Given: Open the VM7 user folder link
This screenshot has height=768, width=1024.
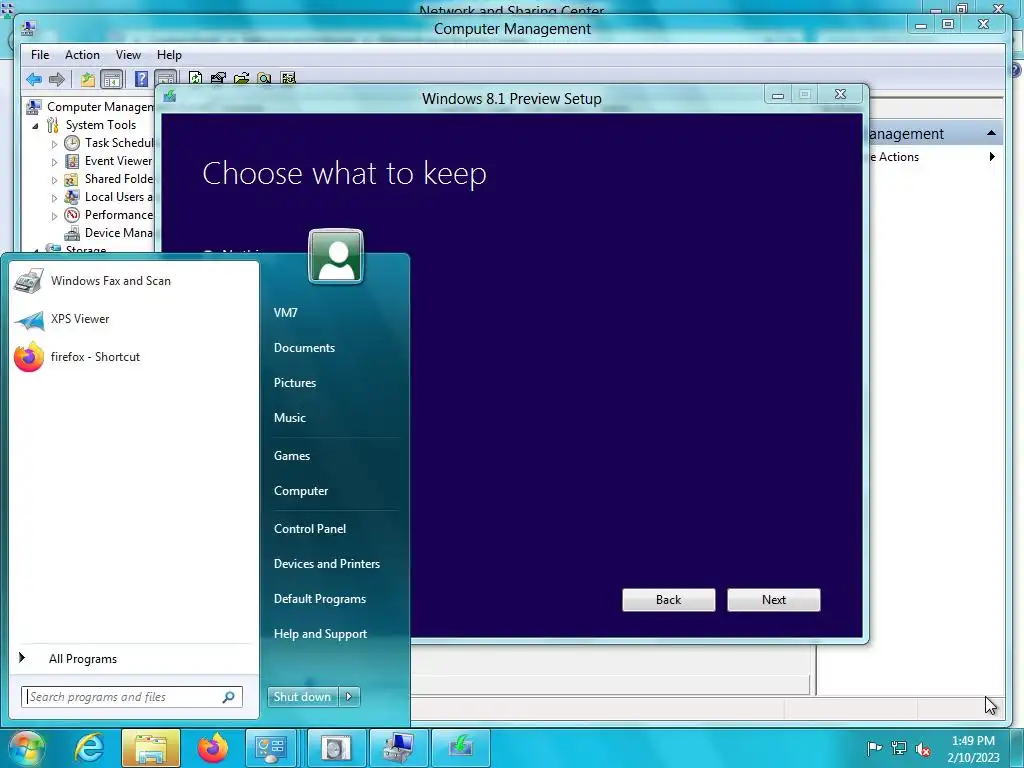Looking at the screenshot, I should (x=285, y=313).
